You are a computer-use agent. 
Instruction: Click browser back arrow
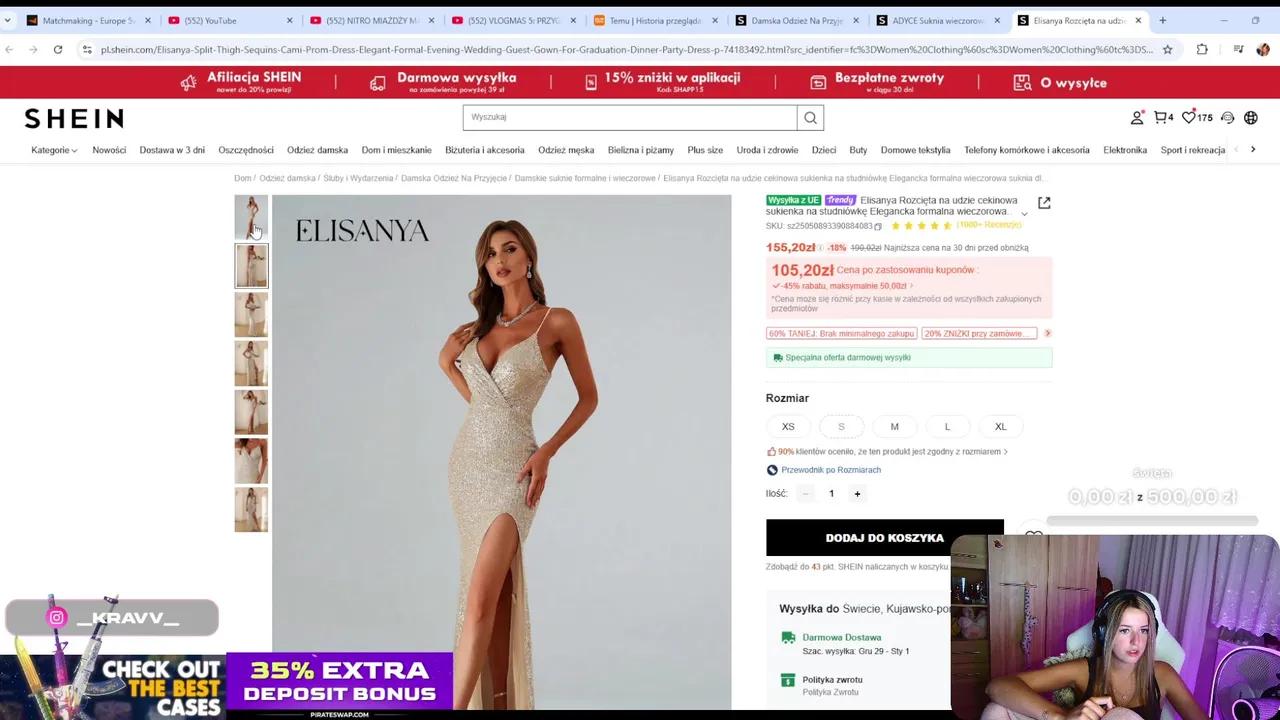9,49
